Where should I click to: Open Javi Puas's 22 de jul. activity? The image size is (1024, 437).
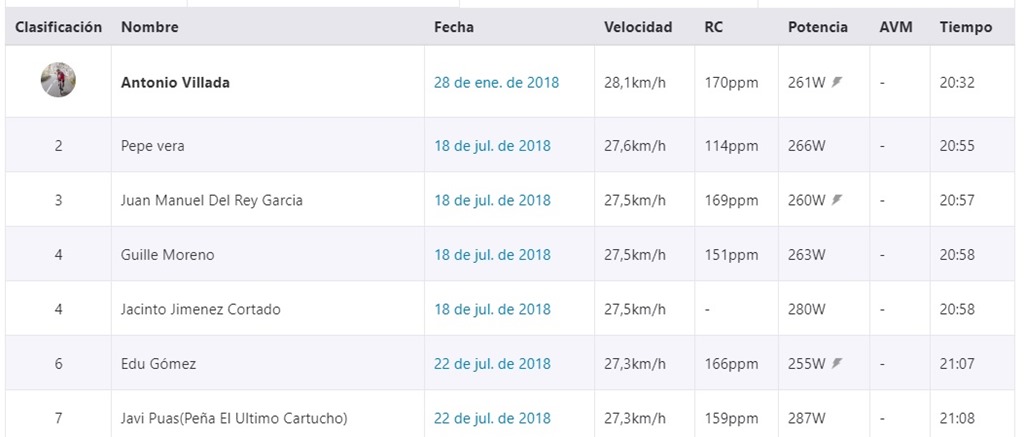point(492,418)
